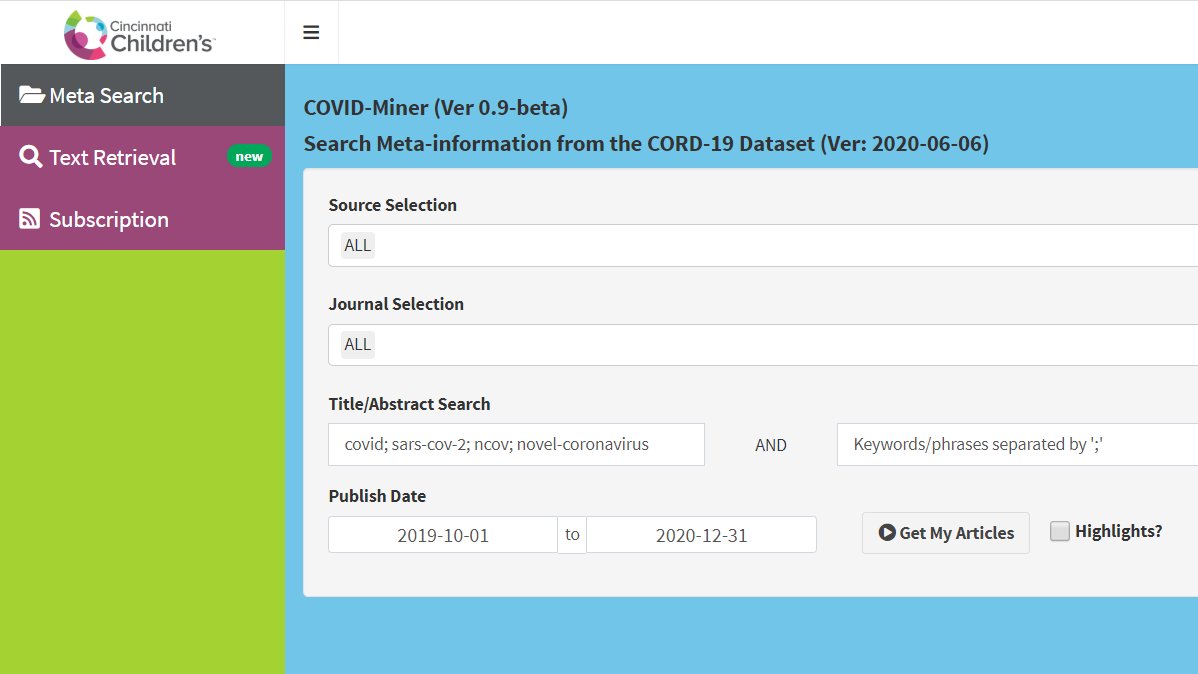Click the COVID-Miner (Ver 0.9-beta) heading
The width and height of the screenshot is (1198, 674).
(435, 108)
